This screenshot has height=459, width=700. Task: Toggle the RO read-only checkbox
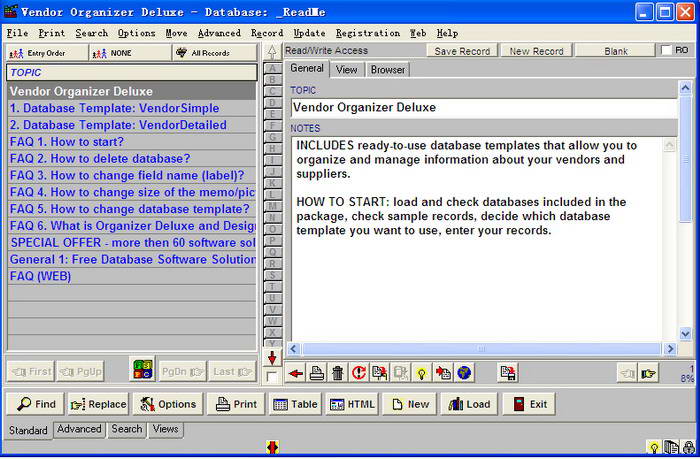666,50
